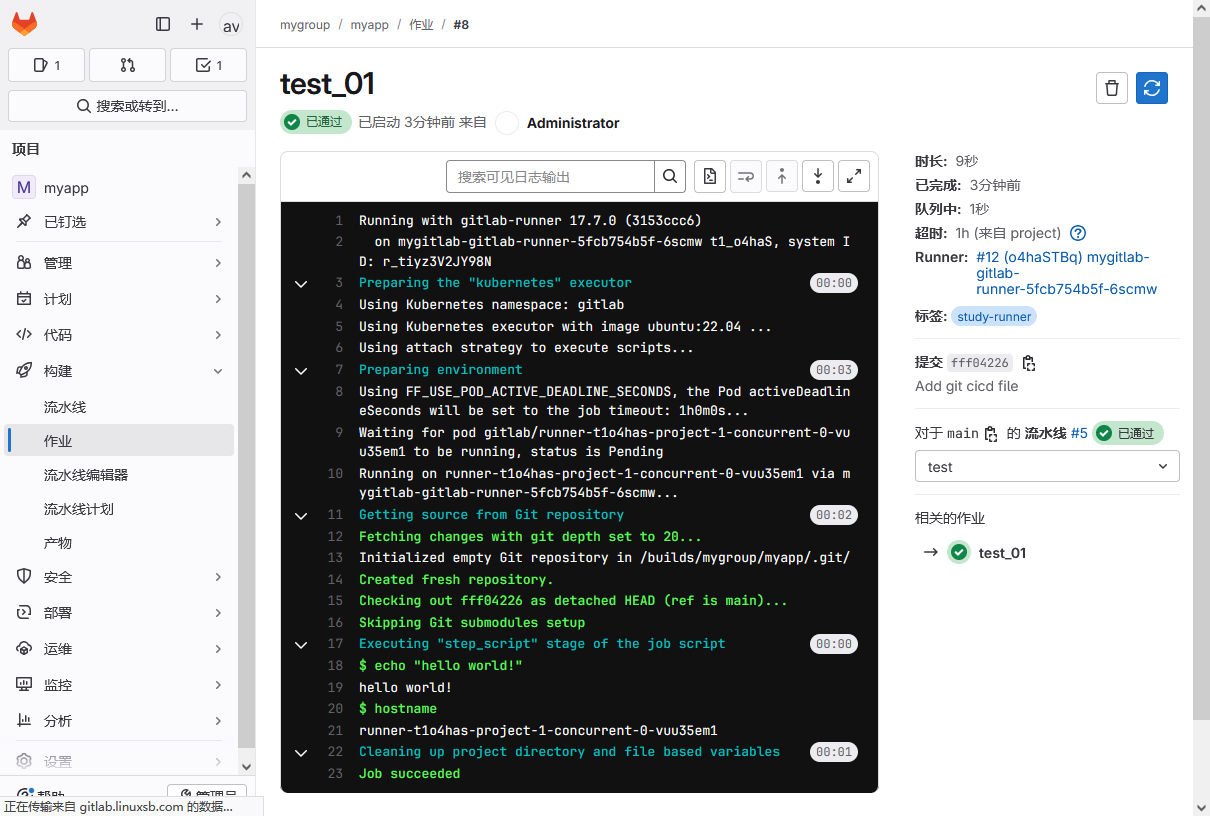Copy the commit SHA
This screenshot has width=1210, height=816.
click(x=1029, y=363)
